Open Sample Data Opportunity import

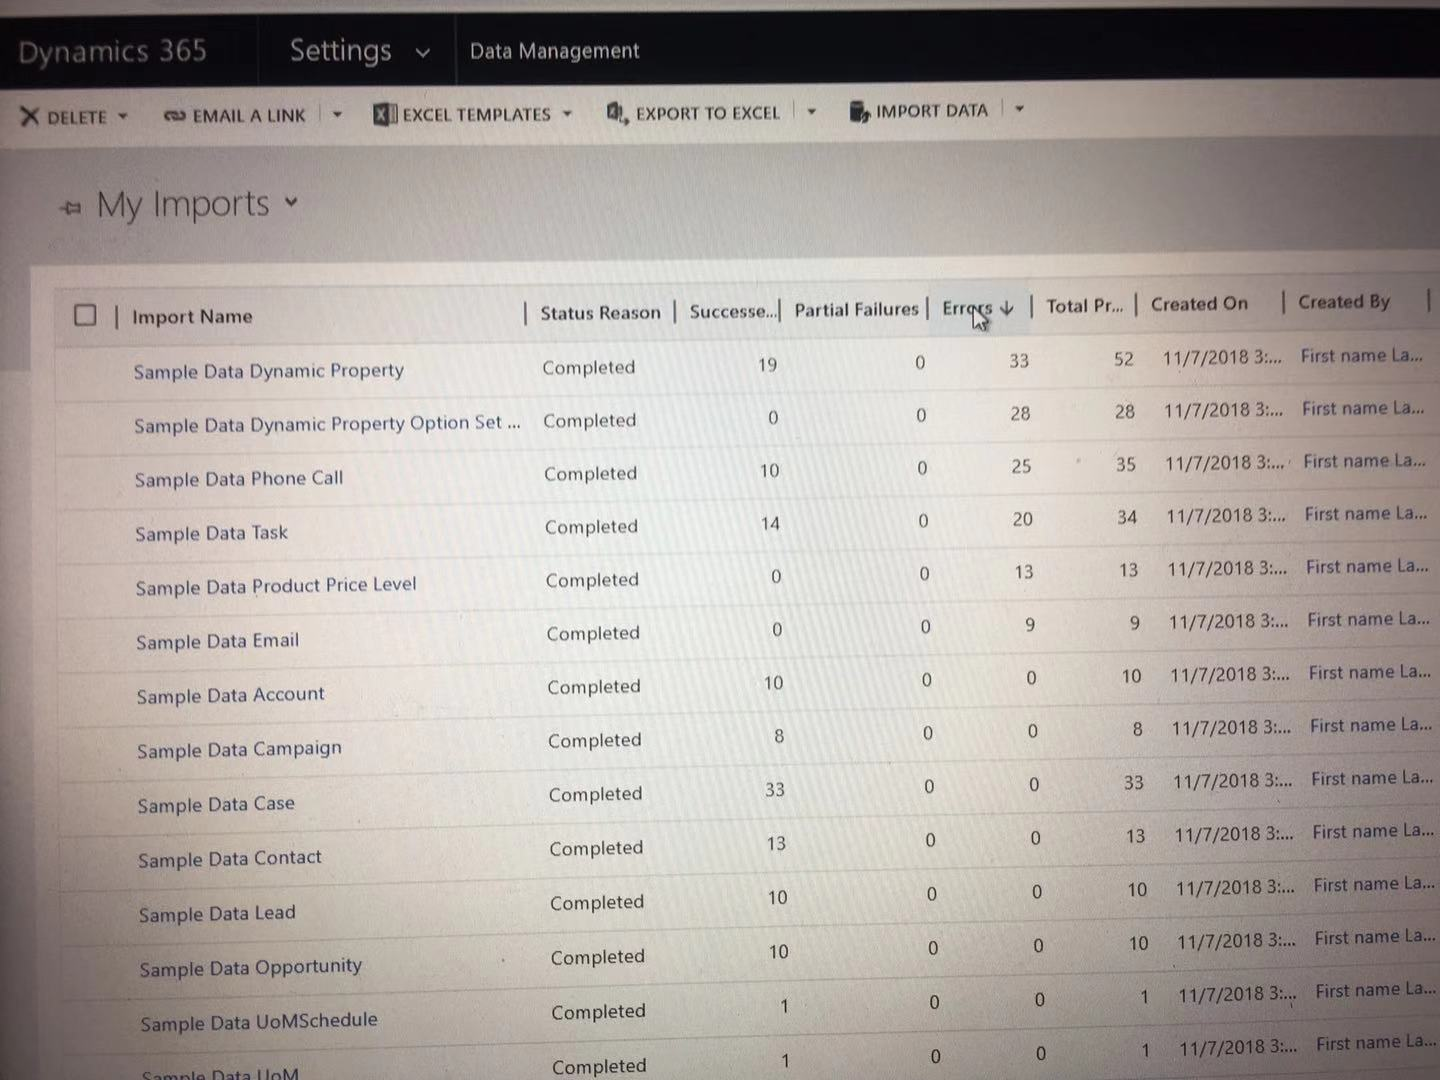point(251,968)
